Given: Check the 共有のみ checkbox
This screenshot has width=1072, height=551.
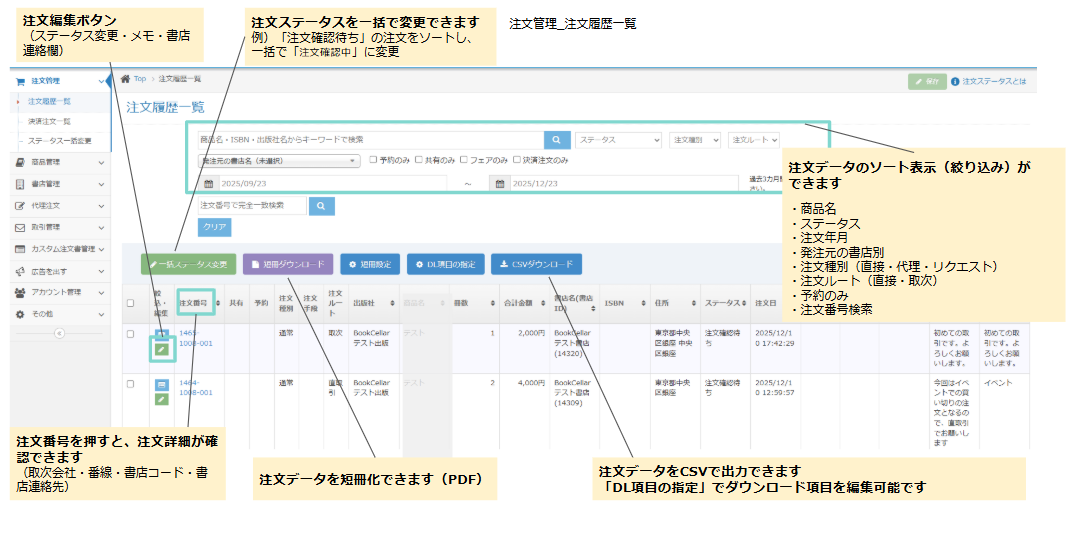Looking at the screenshot, I should click(x=418, y=160).
